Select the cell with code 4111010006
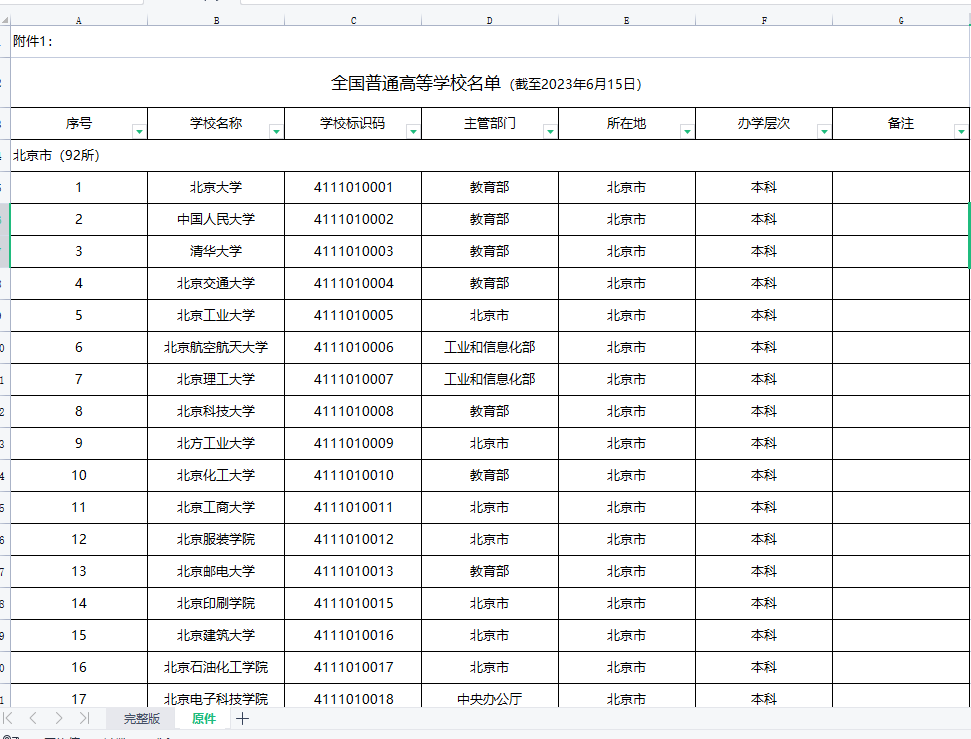This screenshot has width=971, height=739. click(353, 348)
